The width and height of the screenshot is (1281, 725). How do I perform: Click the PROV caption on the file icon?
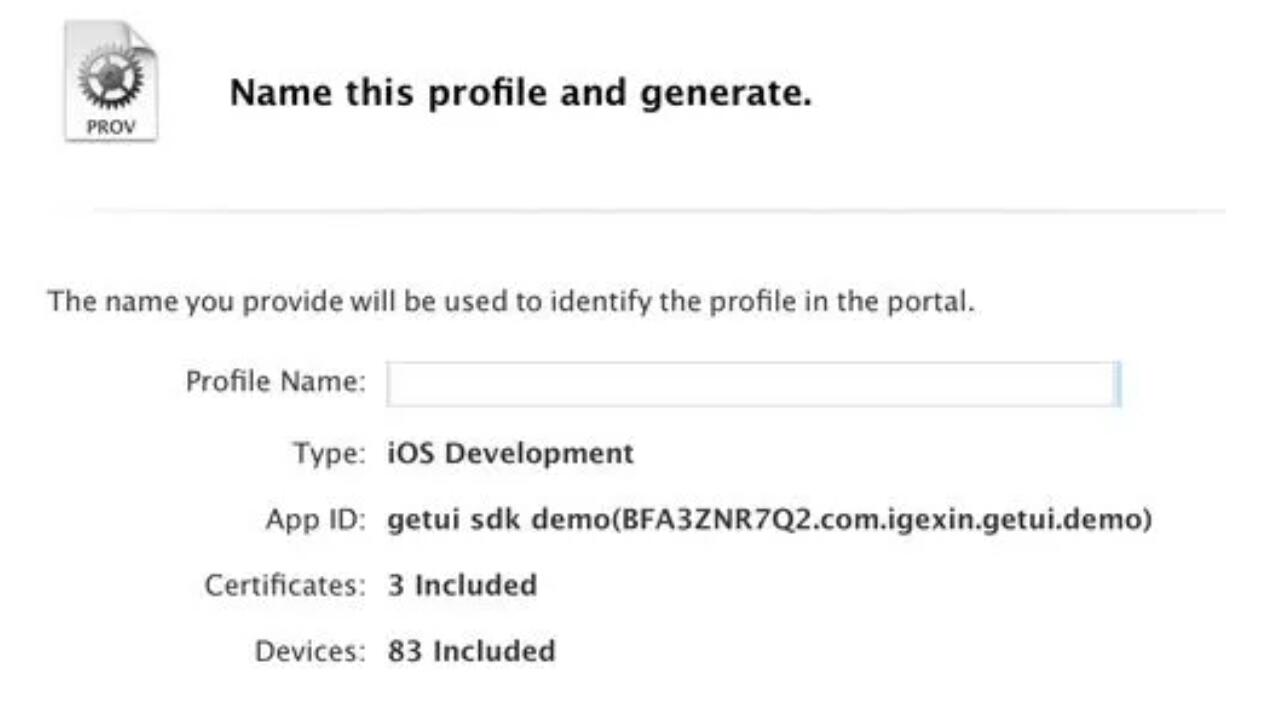pyautogui.click(x=111, y=127)
